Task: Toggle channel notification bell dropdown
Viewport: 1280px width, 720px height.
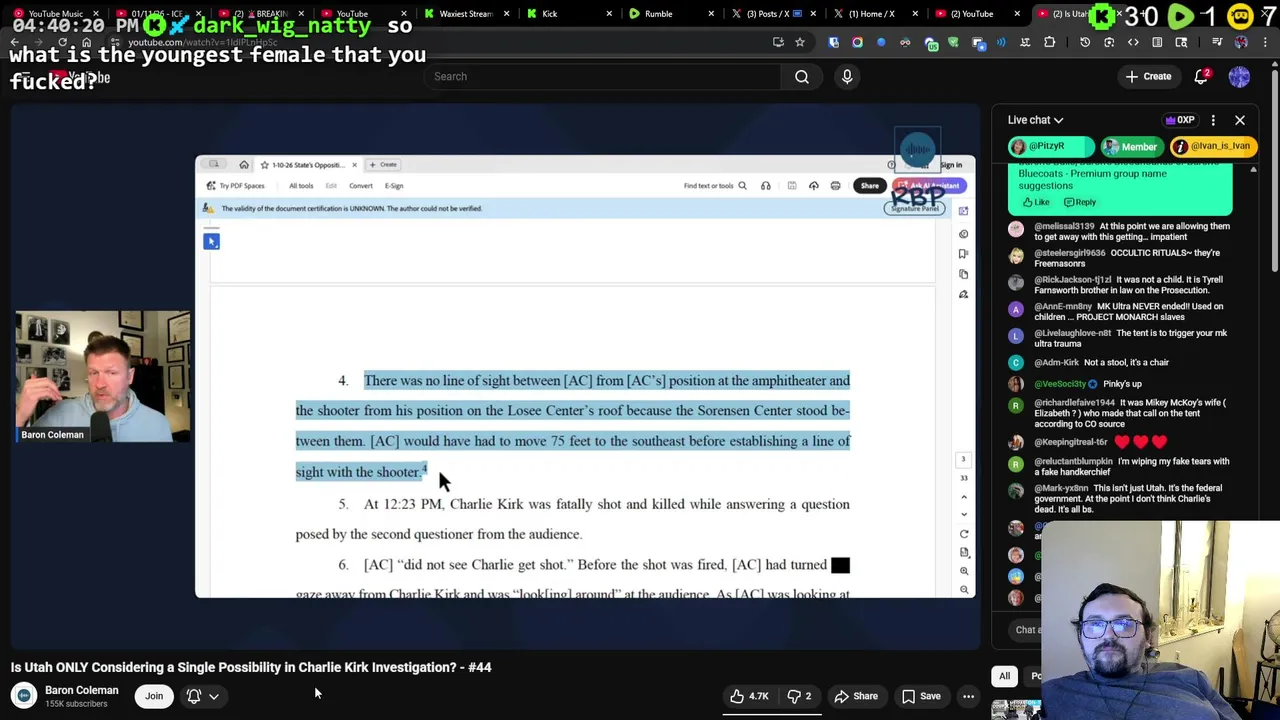Action: point(202,696)
